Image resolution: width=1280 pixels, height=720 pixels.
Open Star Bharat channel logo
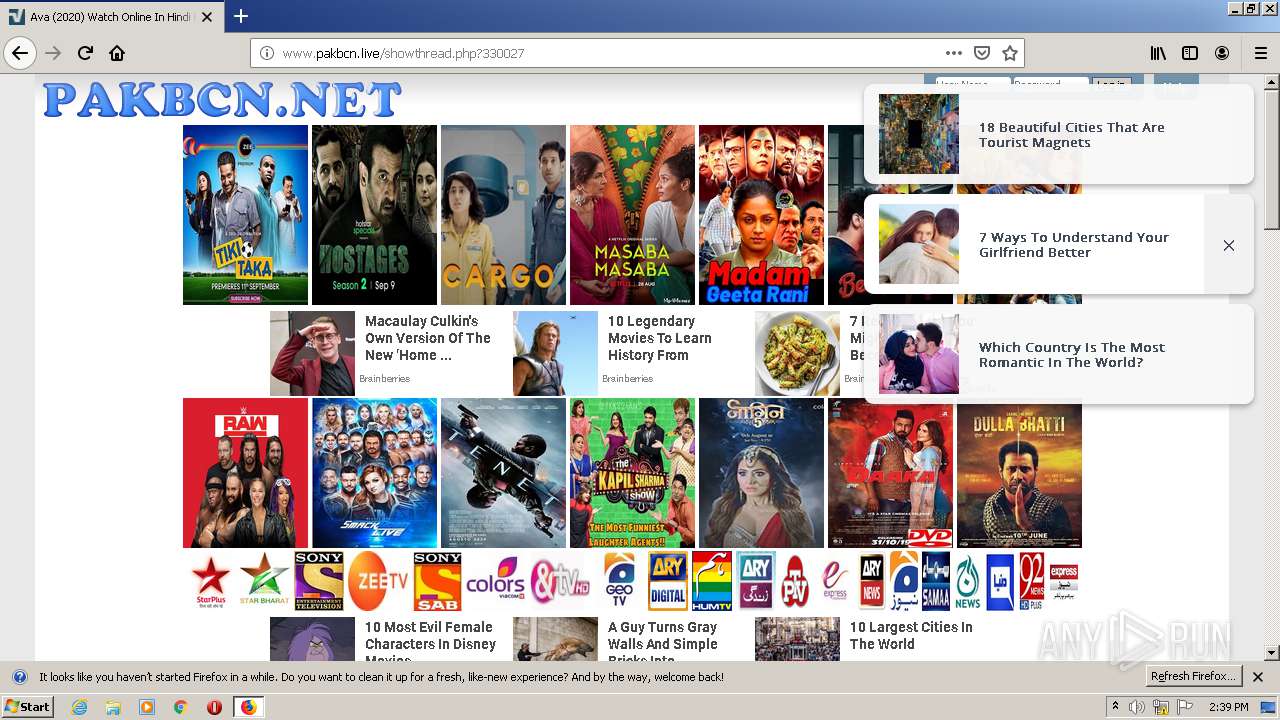click(x=264, y=581)
